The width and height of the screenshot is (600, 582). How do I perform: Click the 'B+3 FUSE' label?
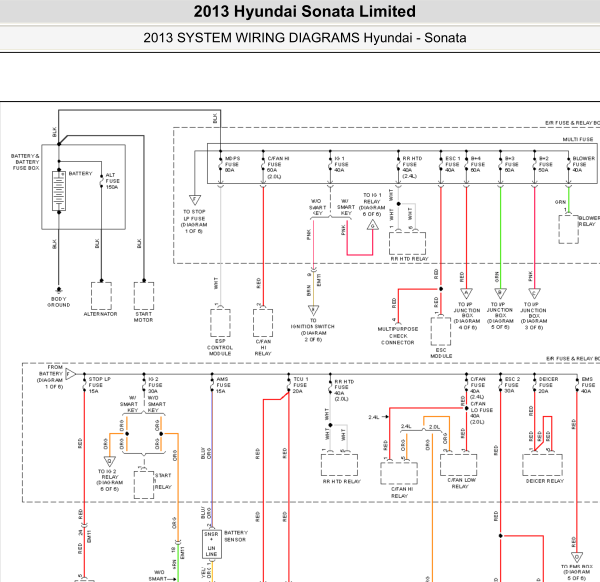tap(512, 164)
